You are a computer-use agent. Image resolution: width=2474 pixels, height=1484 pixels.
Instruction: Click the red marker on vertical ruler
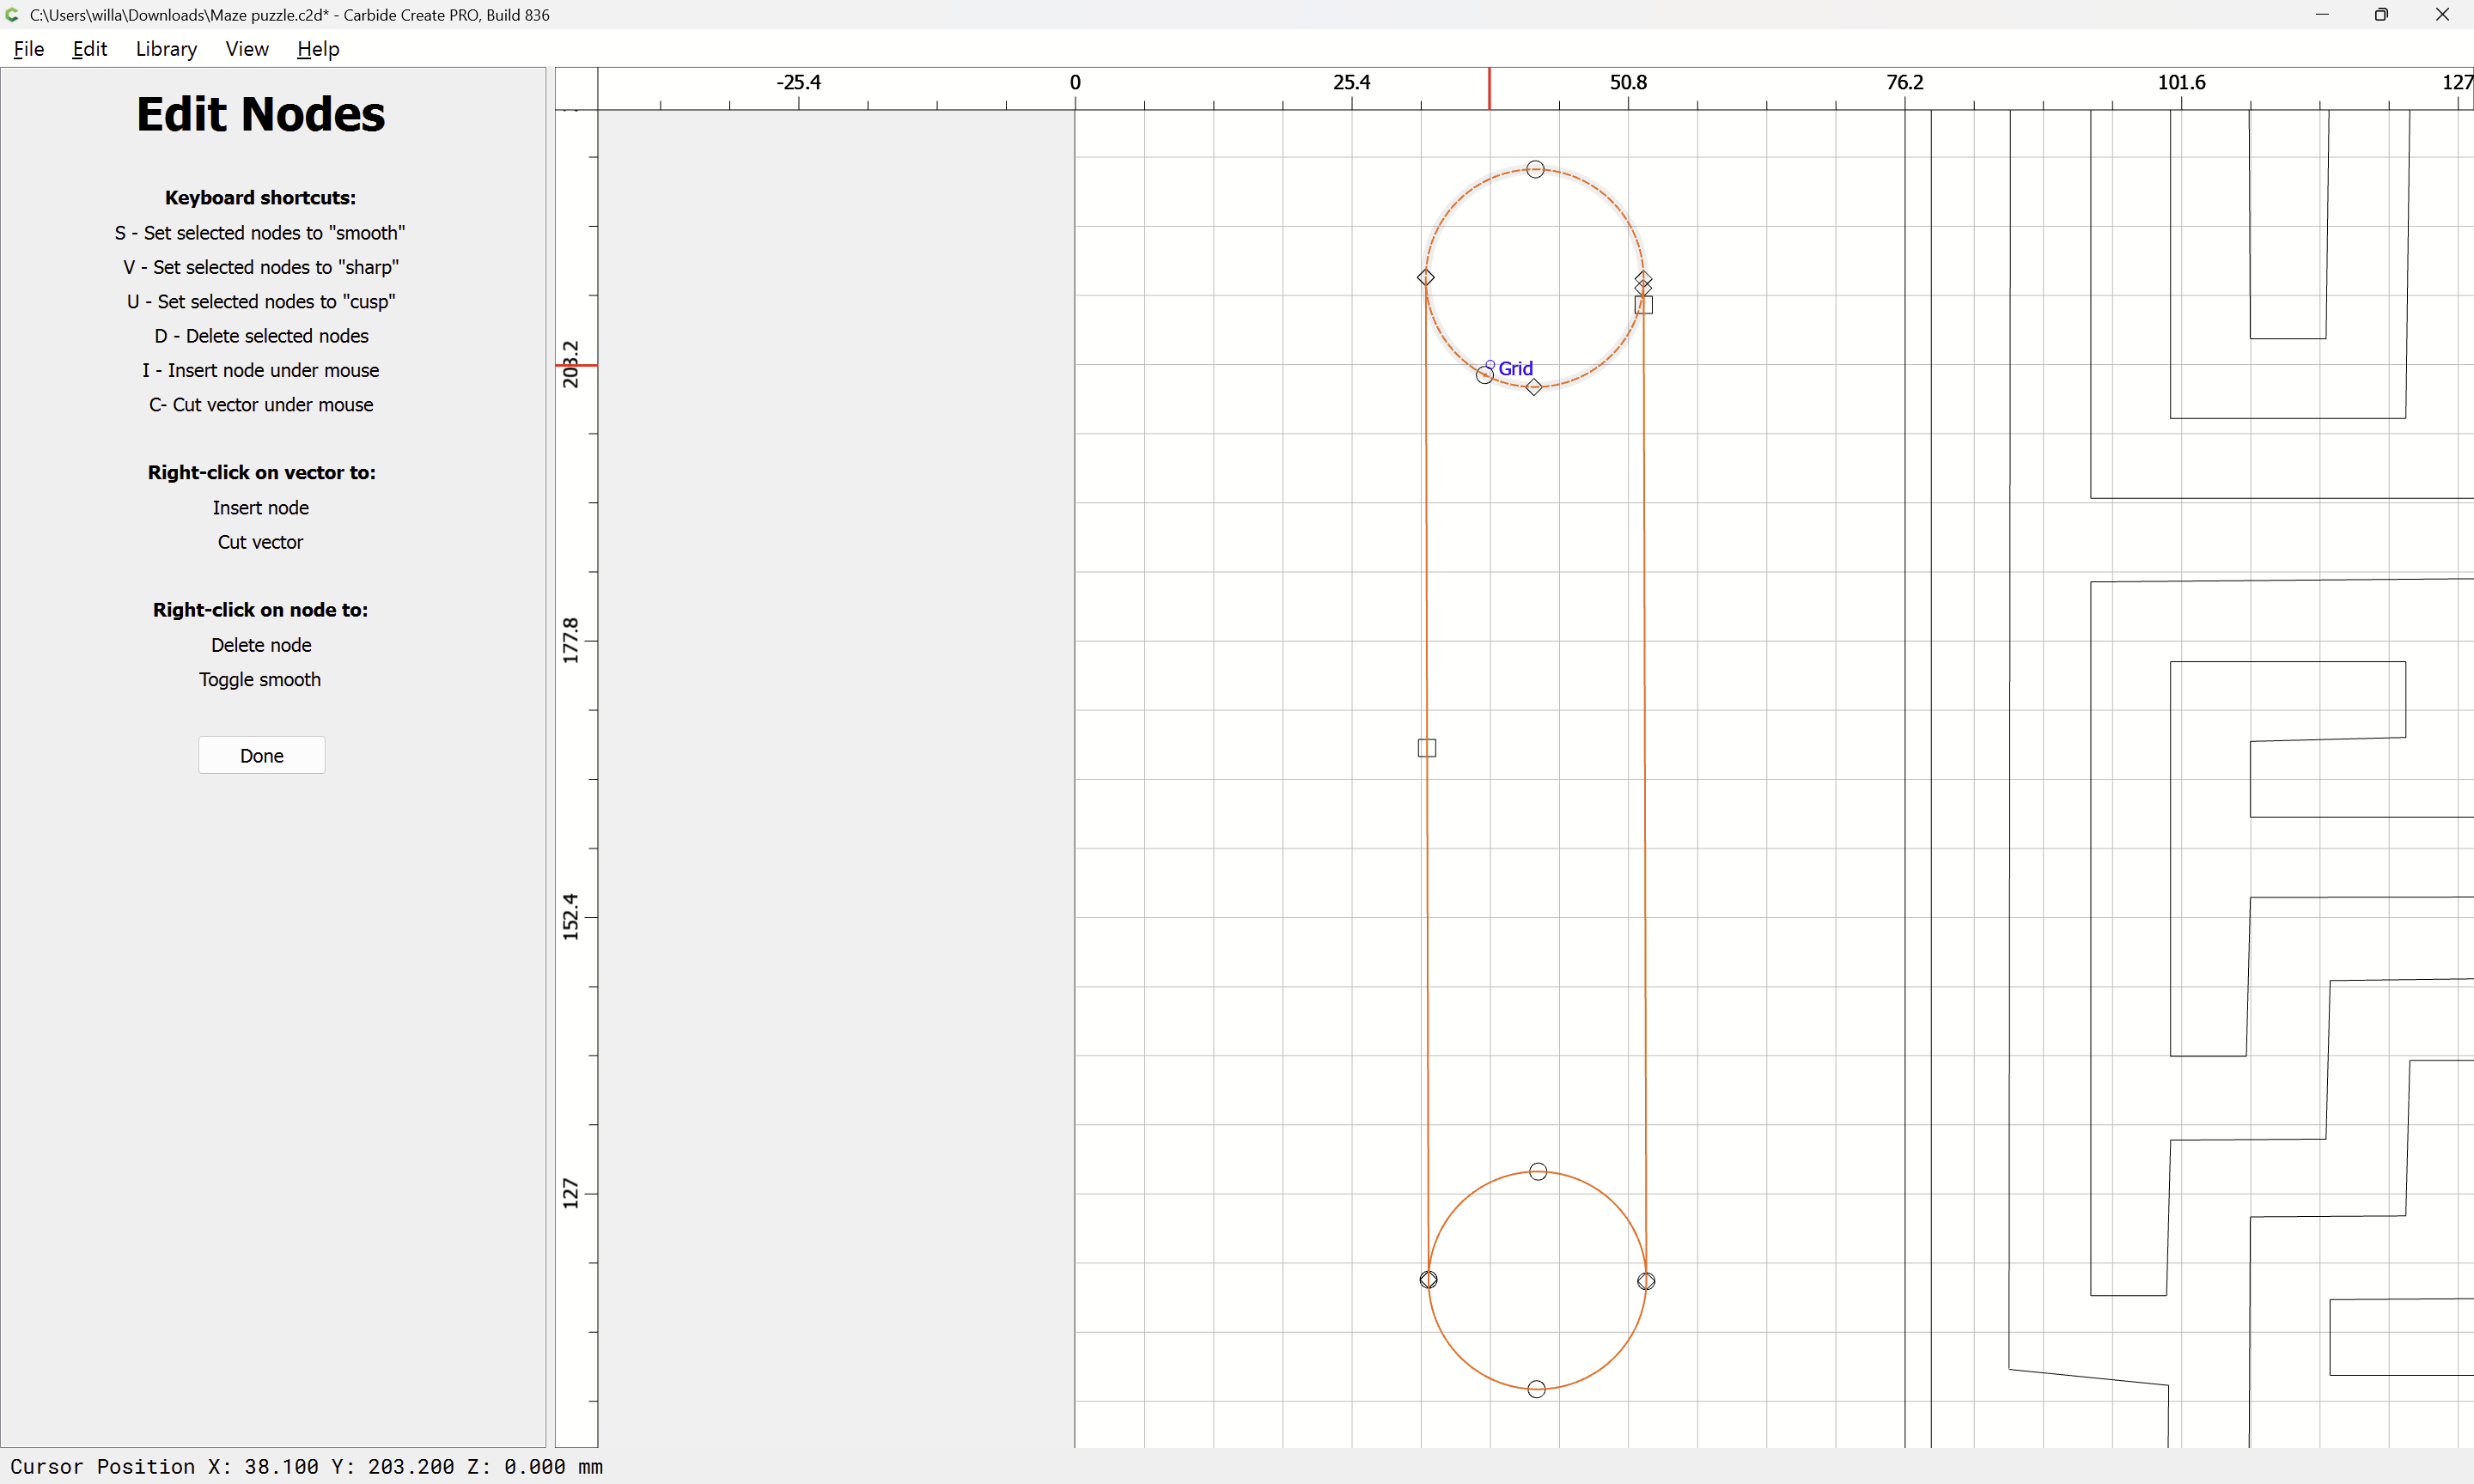(576, 365)
